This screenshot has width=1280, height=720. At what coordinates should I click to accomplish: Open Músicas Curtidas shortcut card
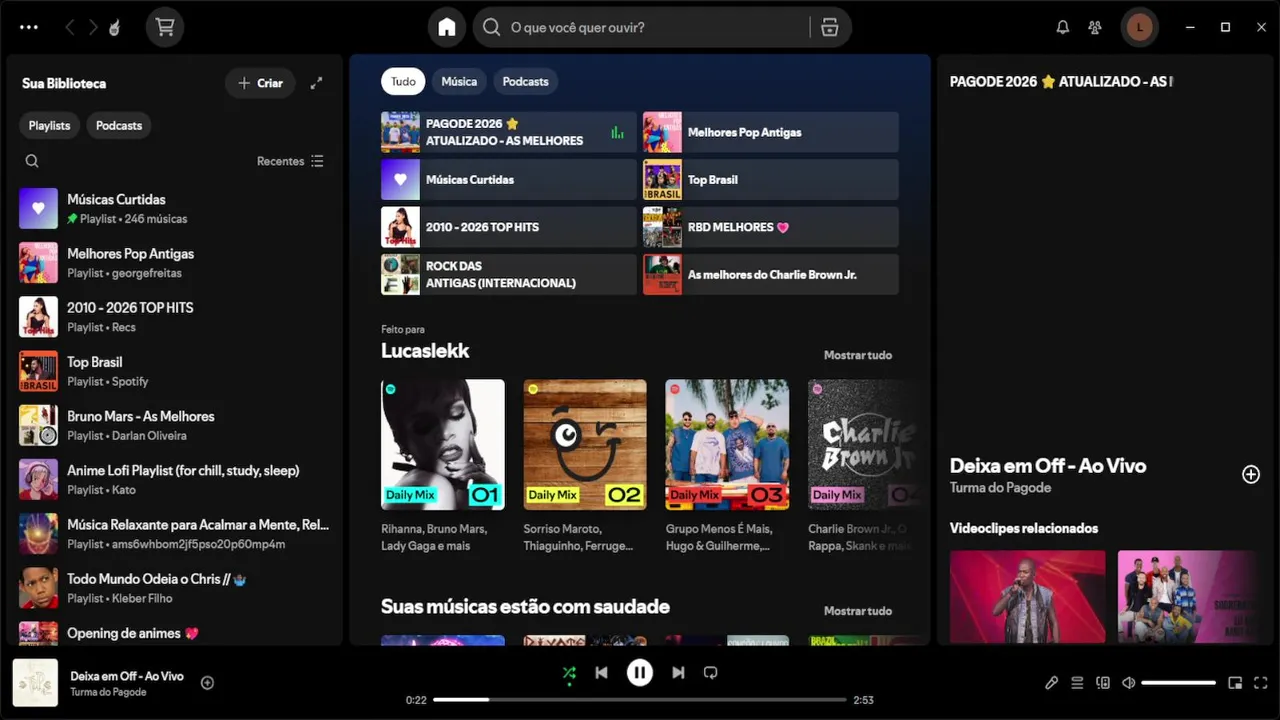(x=508, y=179)
